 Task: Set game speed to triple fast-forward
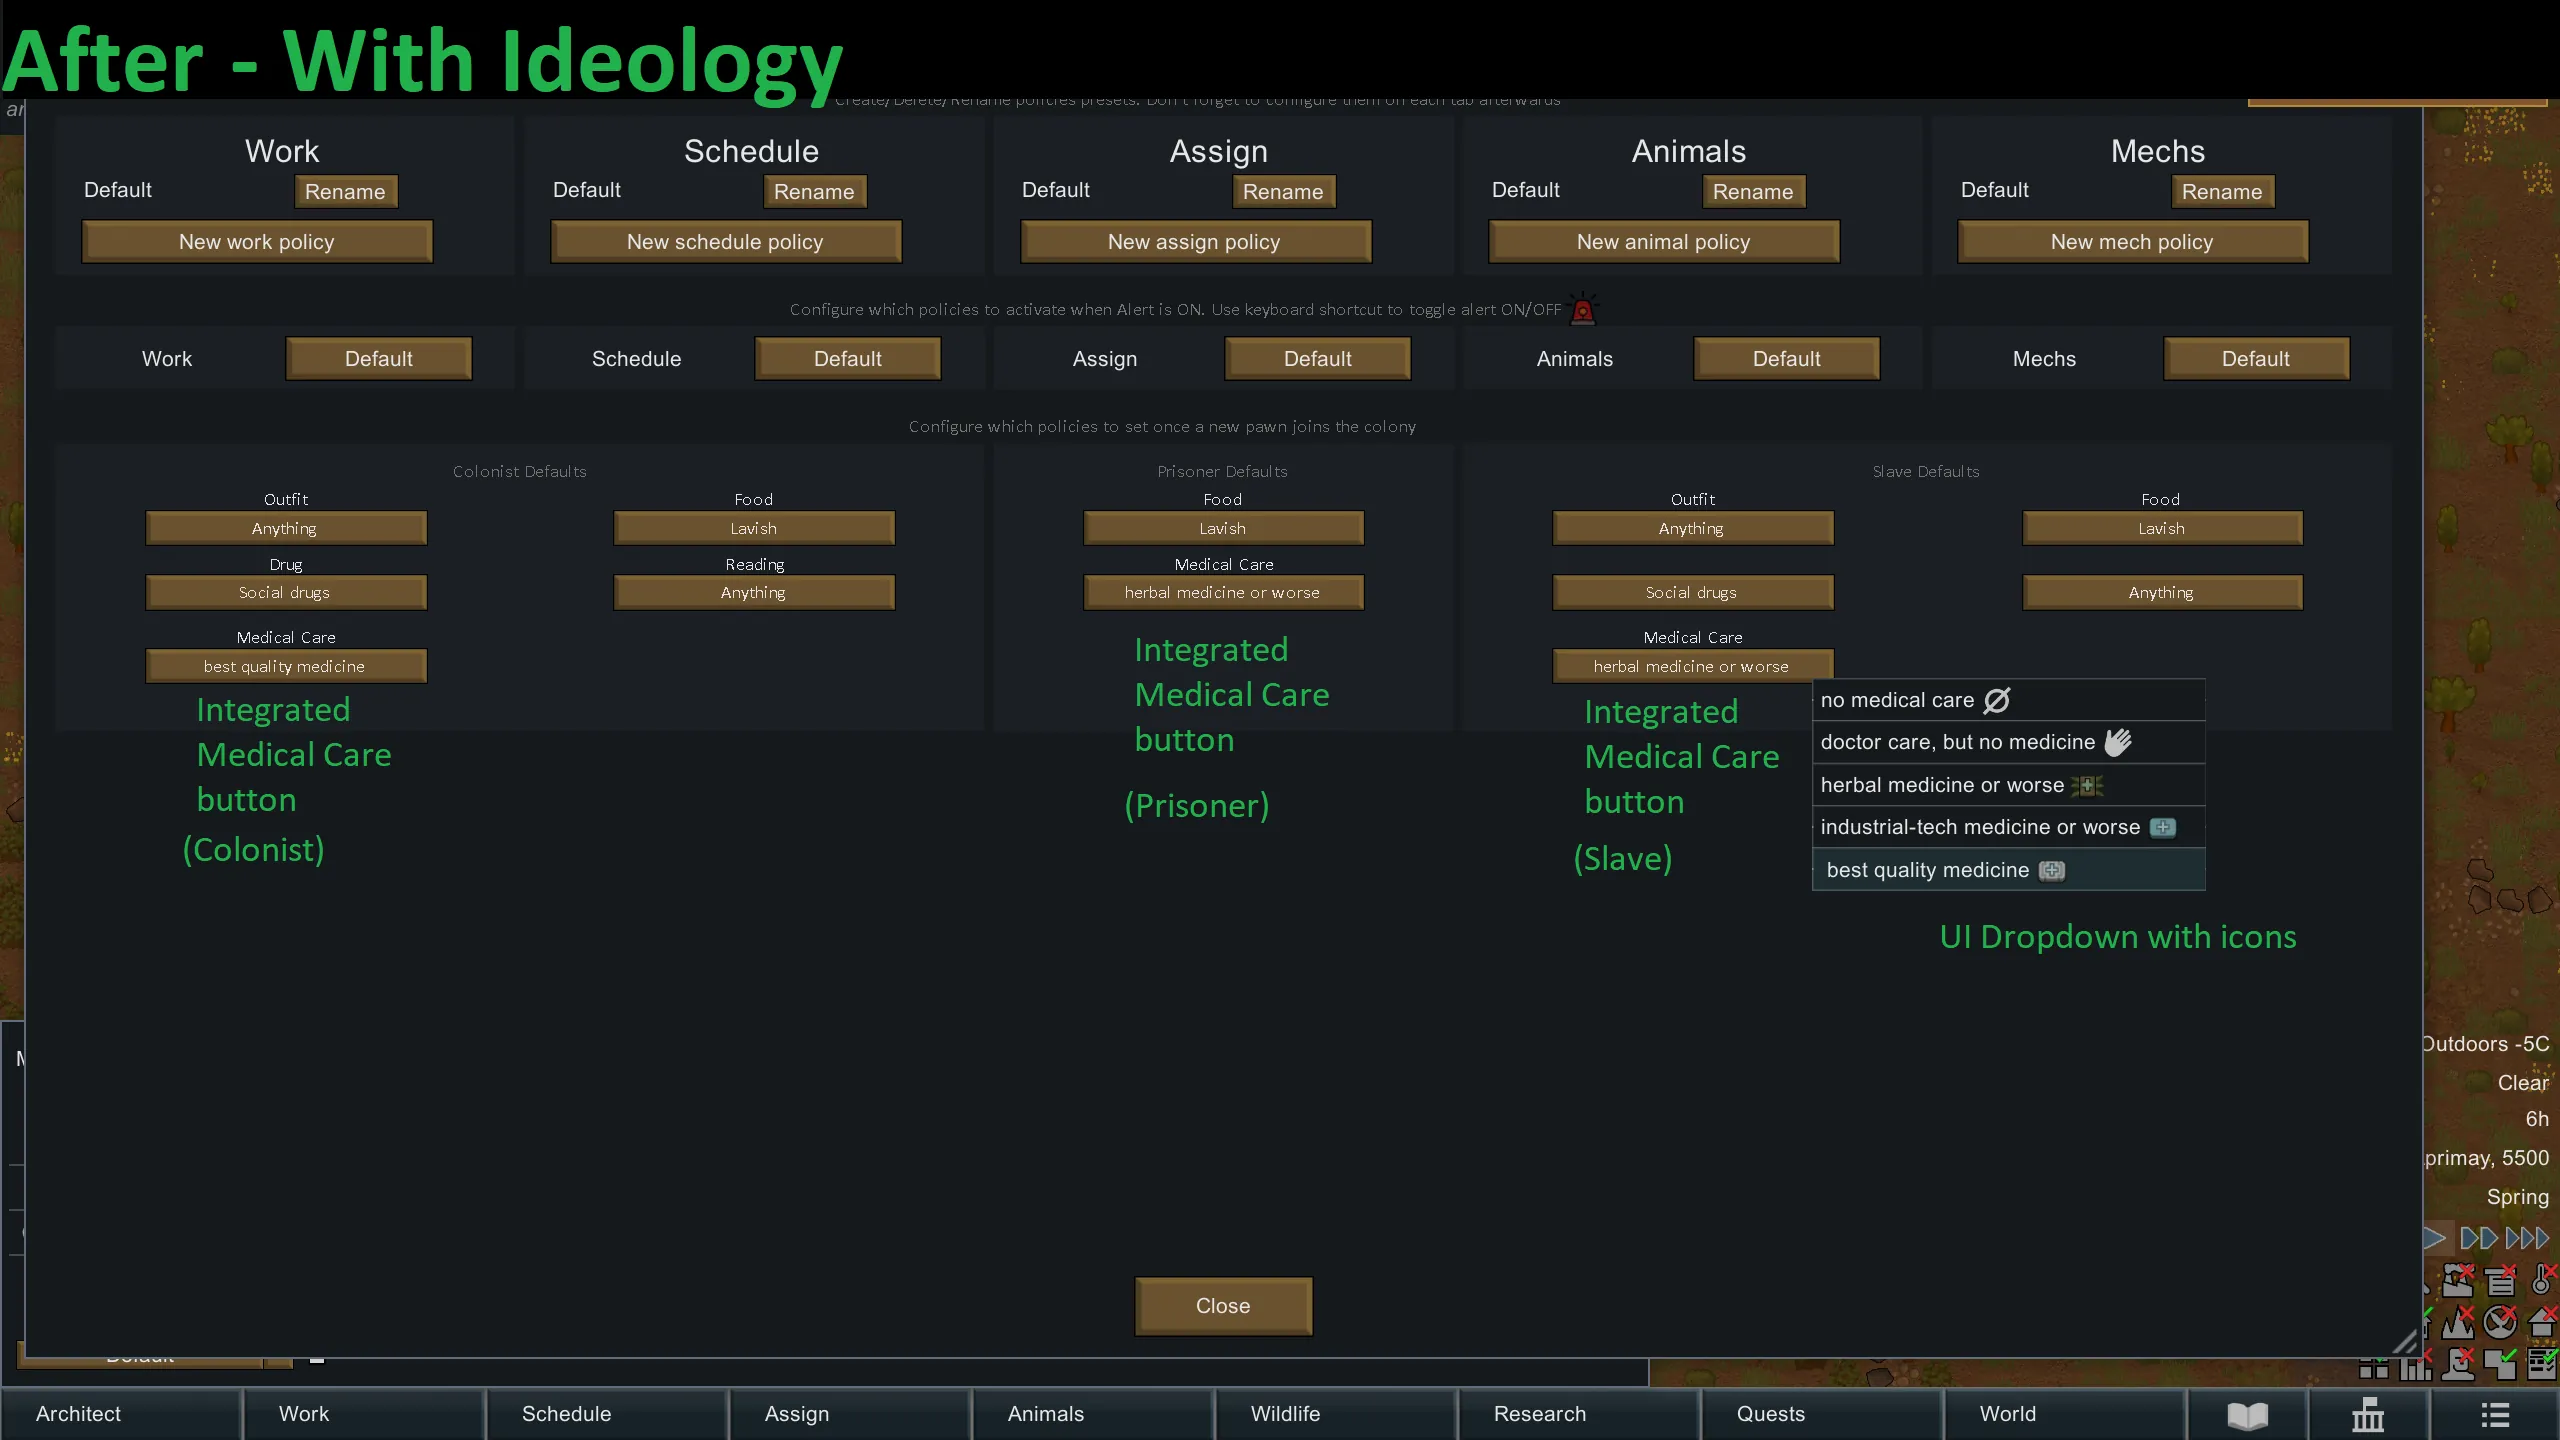point(2527,1238)
